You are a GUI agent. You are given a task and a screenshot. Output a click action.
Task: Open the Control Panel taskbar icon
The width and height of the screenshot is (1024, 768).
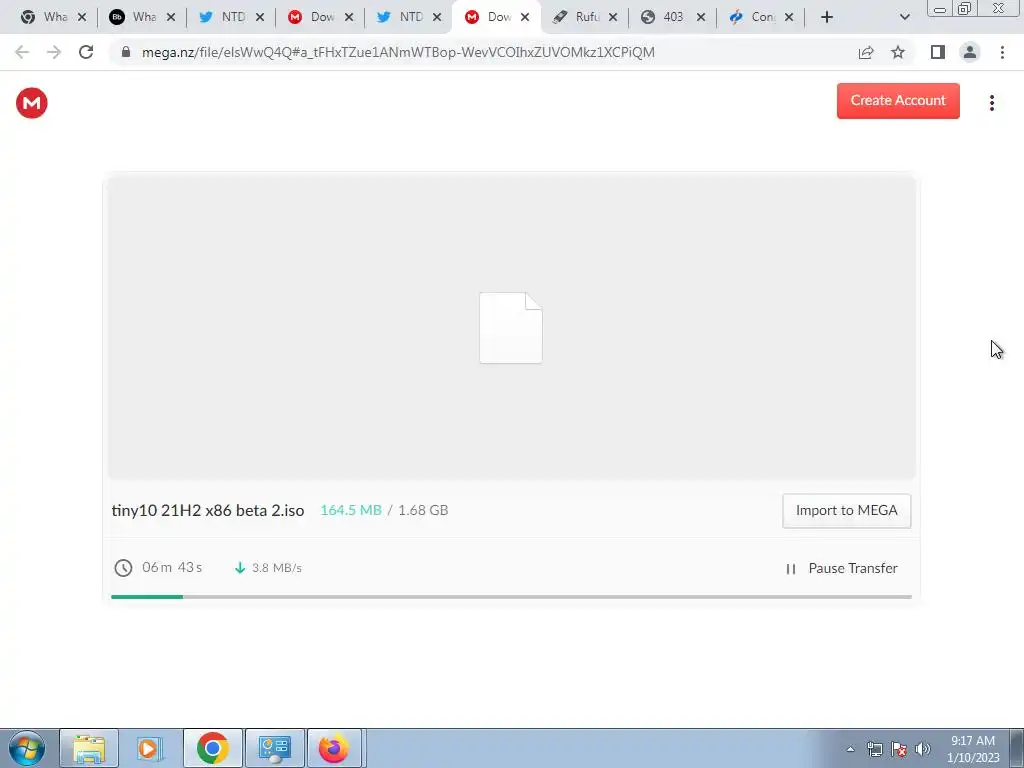click(274, 748)
